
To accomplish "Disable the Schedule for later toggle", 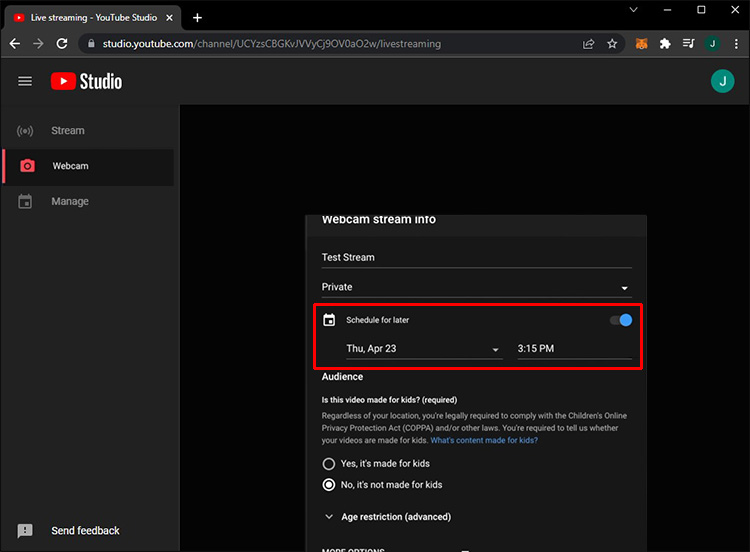I will coord(621,320).
